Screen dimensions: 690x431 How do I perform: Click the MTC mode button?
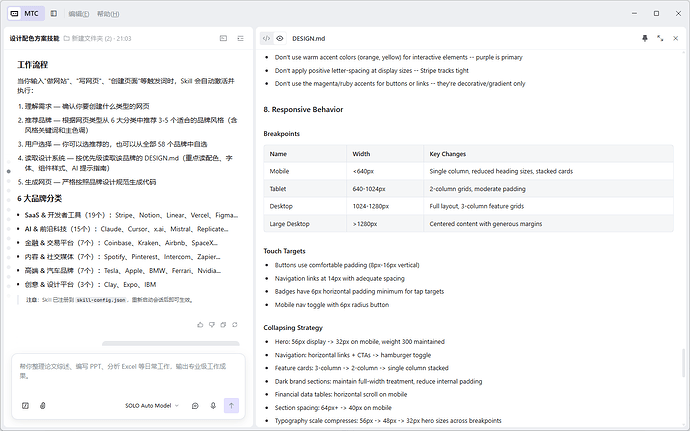(x=26, y=14)
